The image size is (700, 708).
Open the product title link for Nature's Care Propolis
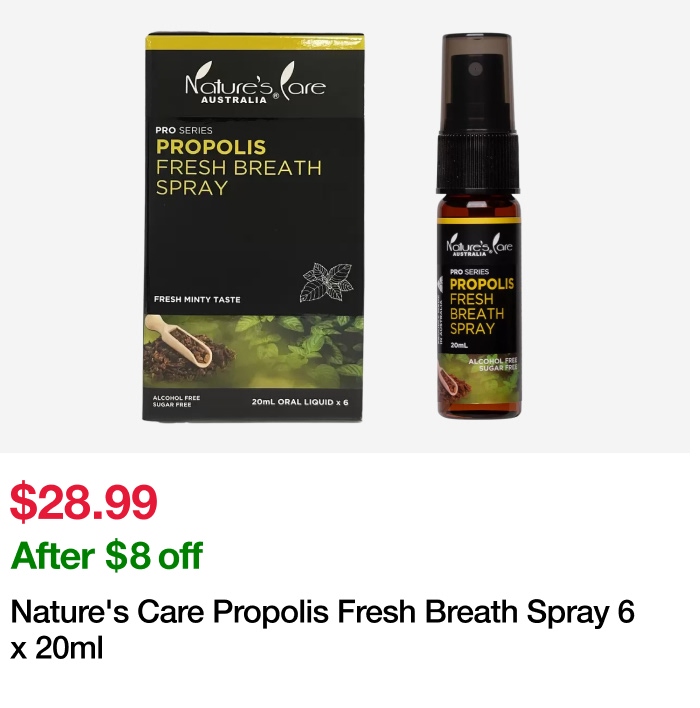click(322, 629)
